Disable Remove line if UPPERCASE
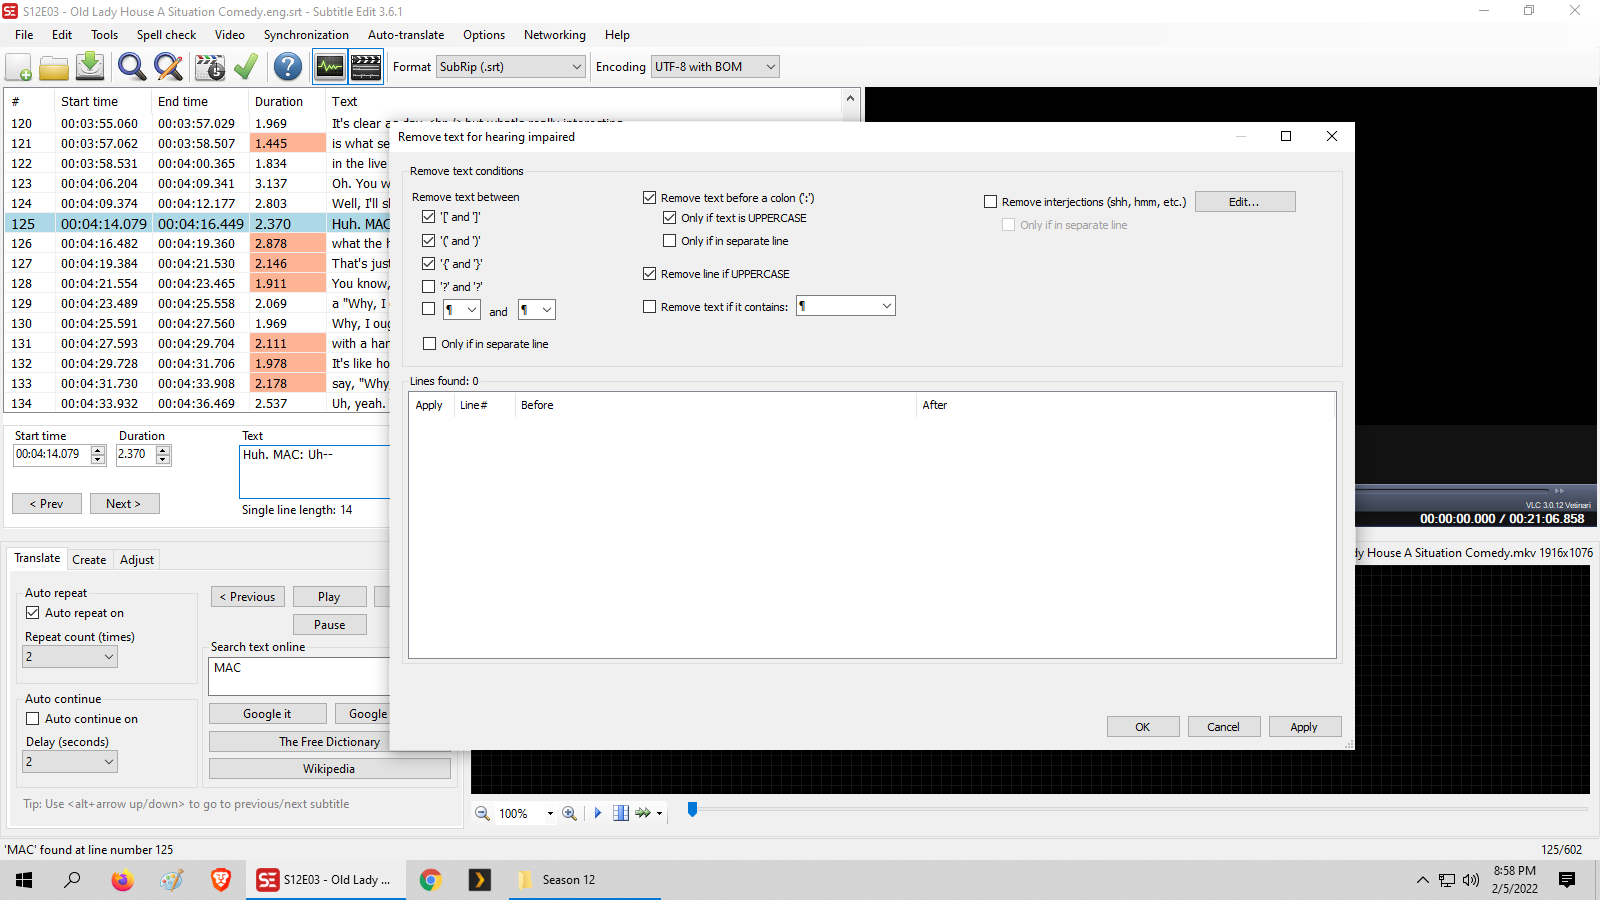This screenshot has height=900, width=1600. 649,273
